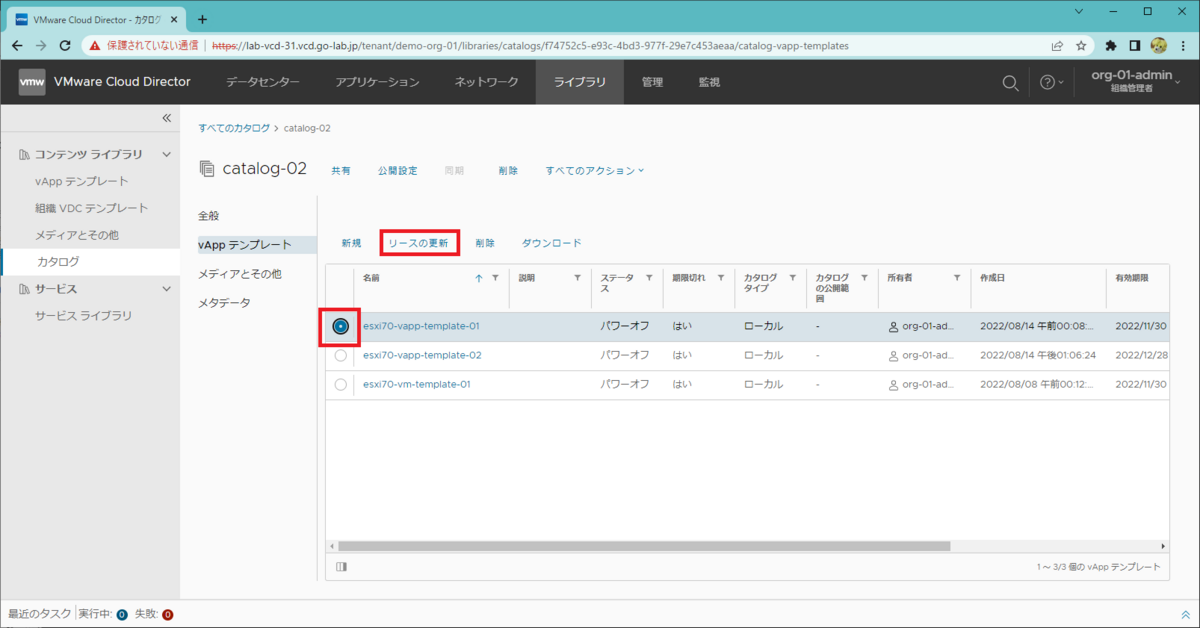Open esxi70-vapp-template-02 link
1200x628 pixels.
(x=422, y=355)
